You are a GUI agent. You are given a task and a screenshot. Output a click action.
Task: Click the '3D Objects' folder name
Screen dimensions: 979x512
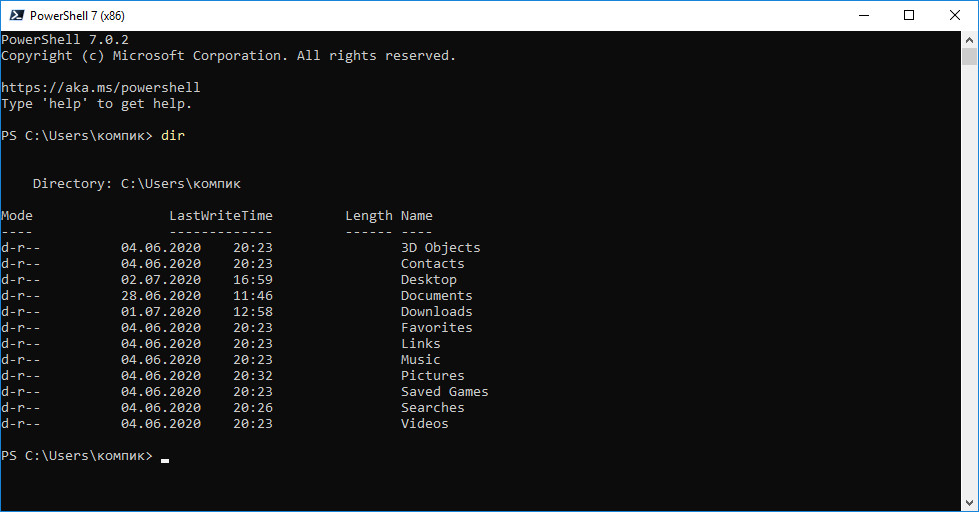tap(441, 248)
